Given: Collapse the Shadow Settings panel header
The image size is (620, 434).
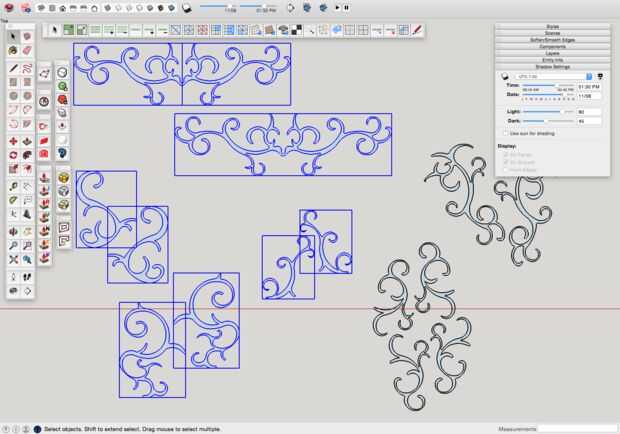Looking at the screenshot, I should (x=552, y=67).
